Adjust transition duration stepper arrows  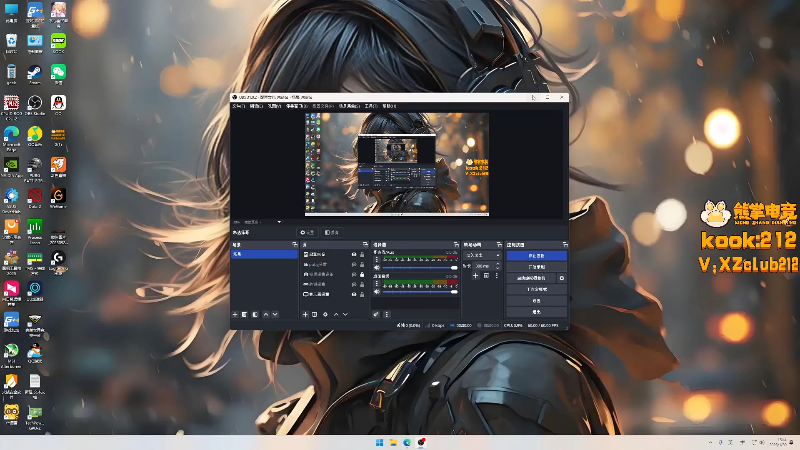point(498,266)
